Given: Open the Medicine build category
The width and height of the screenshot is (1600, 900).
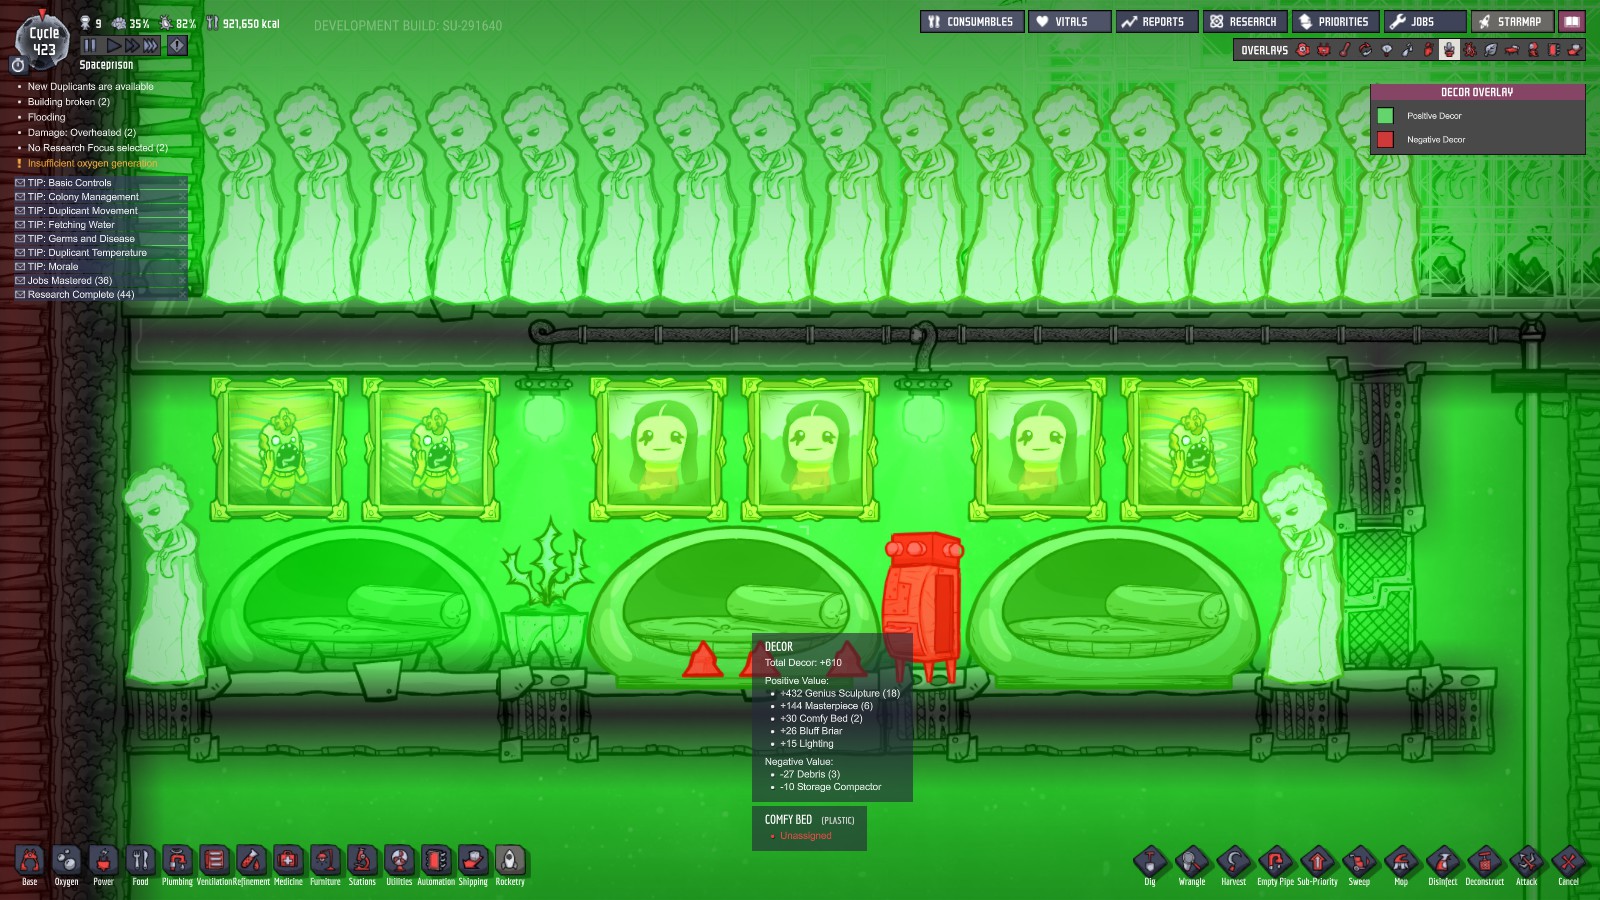Looking at the screenshot, I should (288, 861).
